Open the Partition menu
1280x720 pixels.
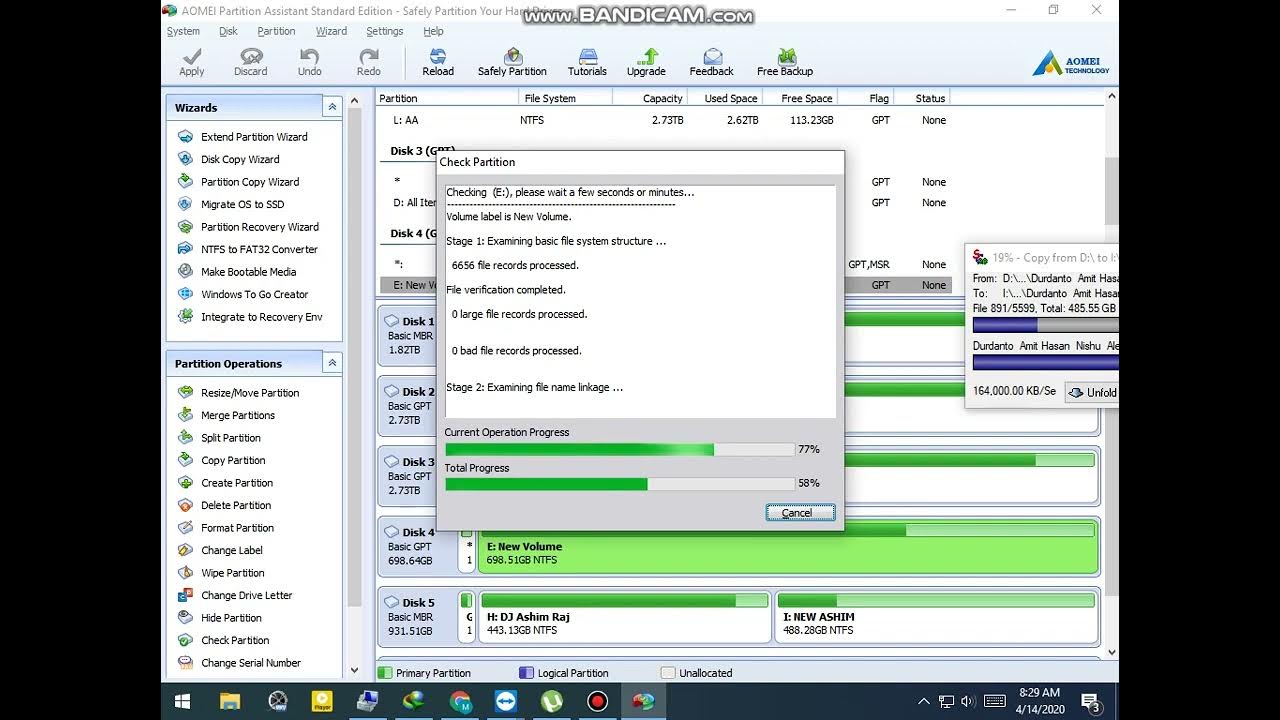point(276,31)
